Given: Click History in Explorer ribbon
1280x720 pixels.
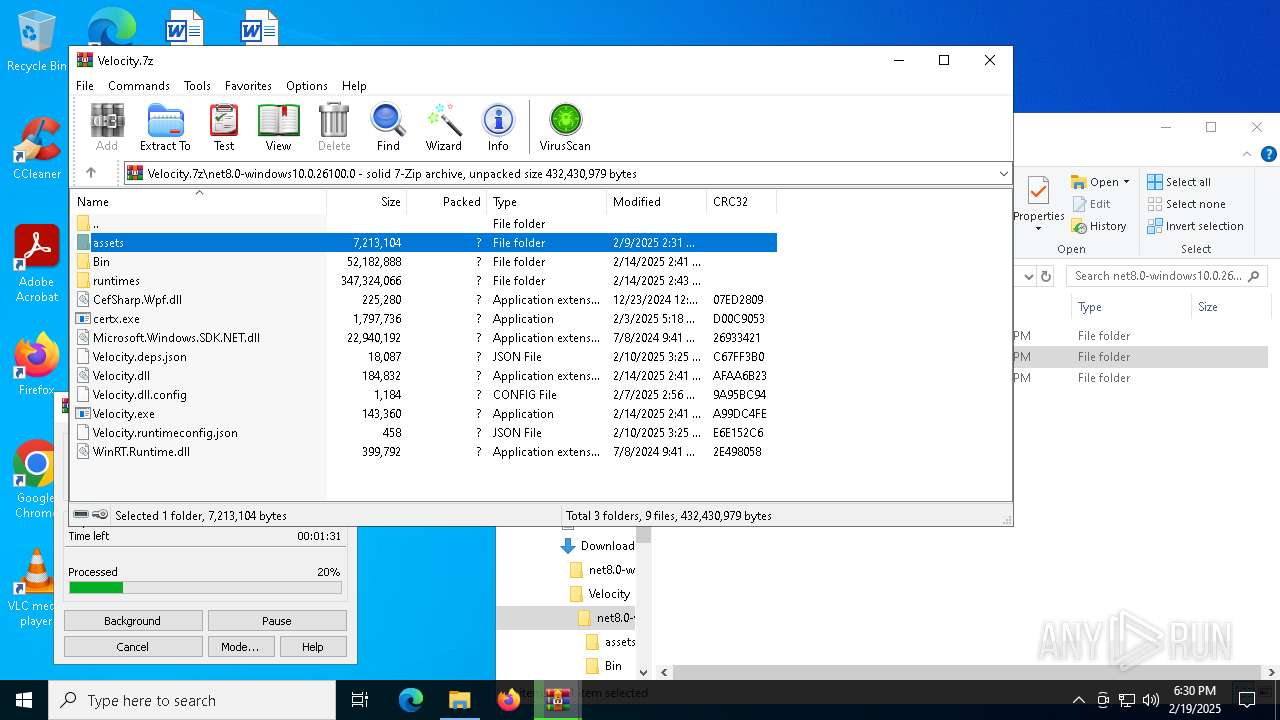Looking at the screenshot, I should point(1099,226).
